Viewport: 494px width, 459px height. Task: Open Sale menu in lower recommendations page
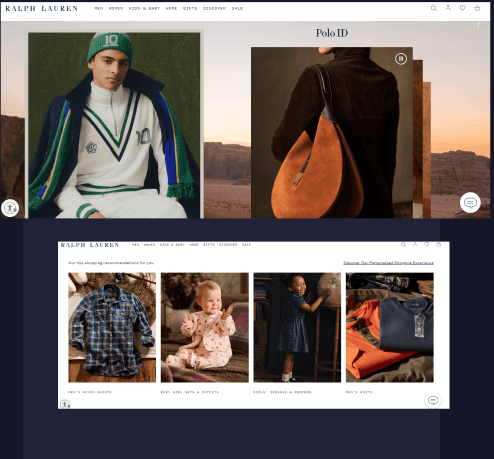pos(246,245)
